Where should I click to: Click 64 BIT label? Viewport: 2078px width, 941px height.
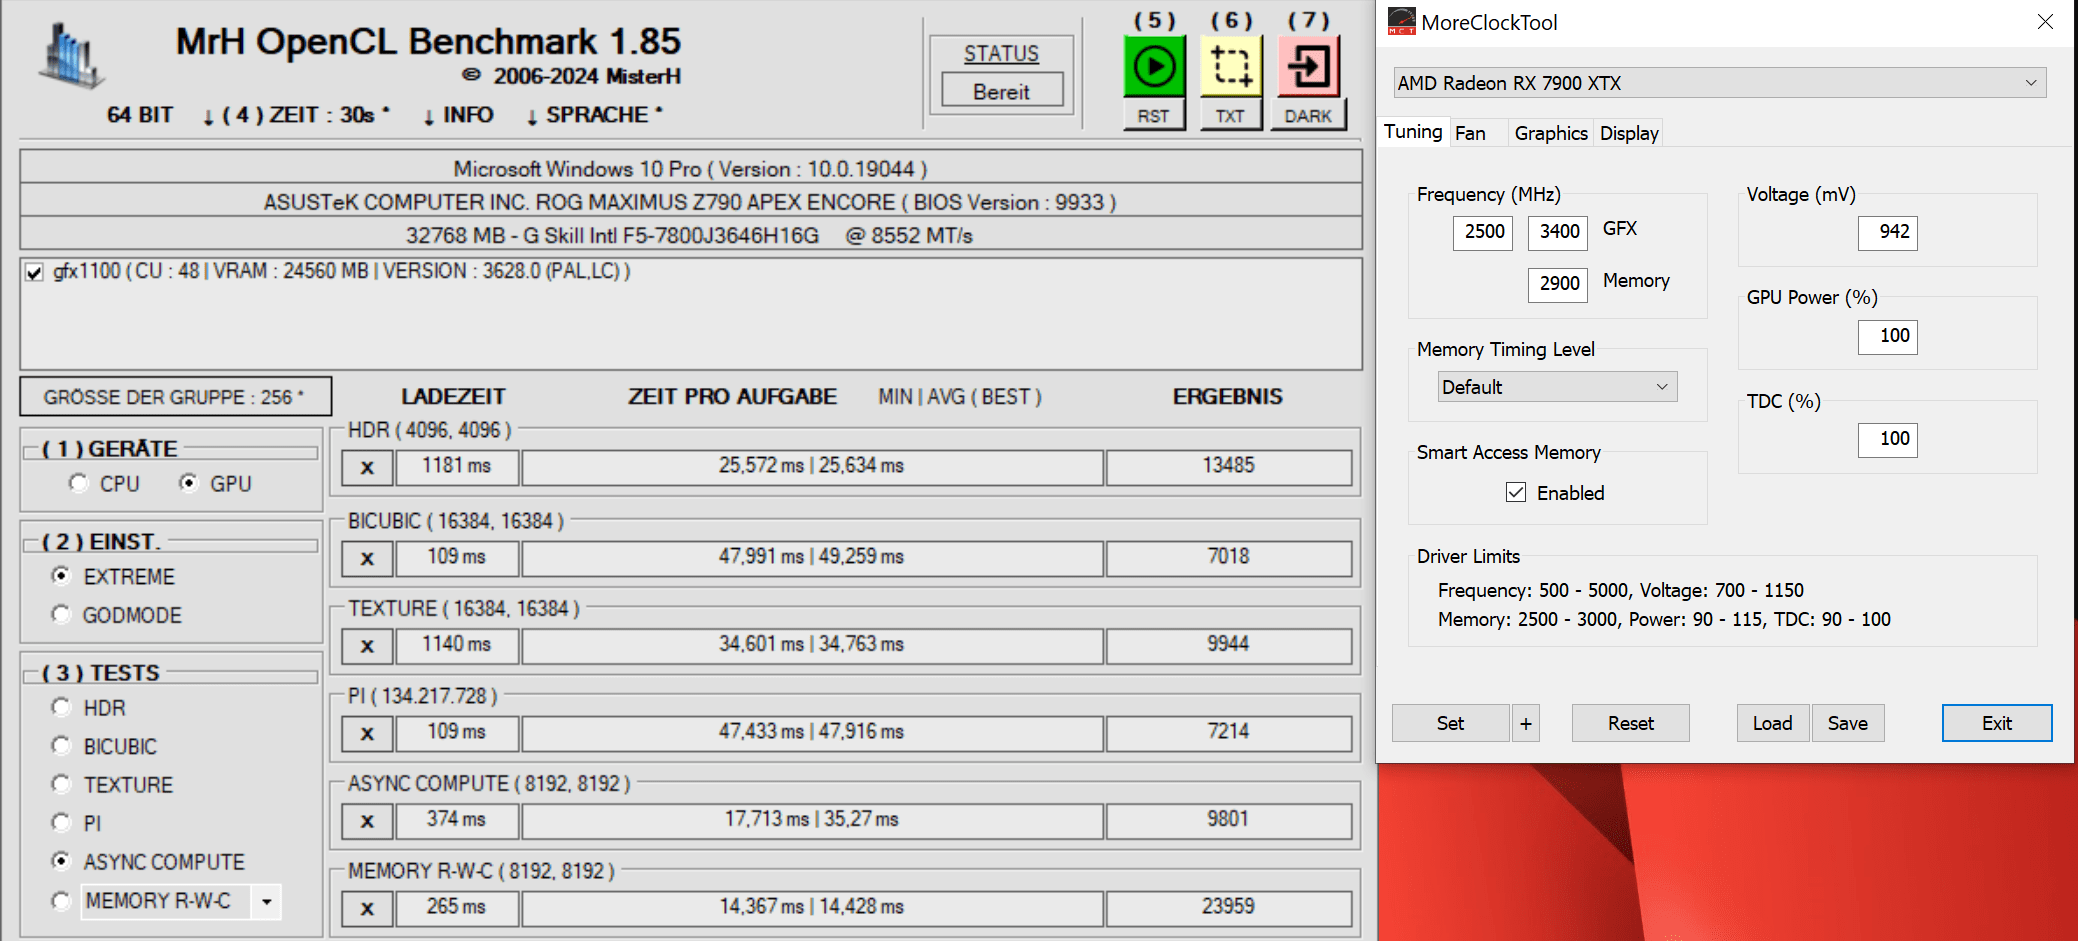coord(140,115)
